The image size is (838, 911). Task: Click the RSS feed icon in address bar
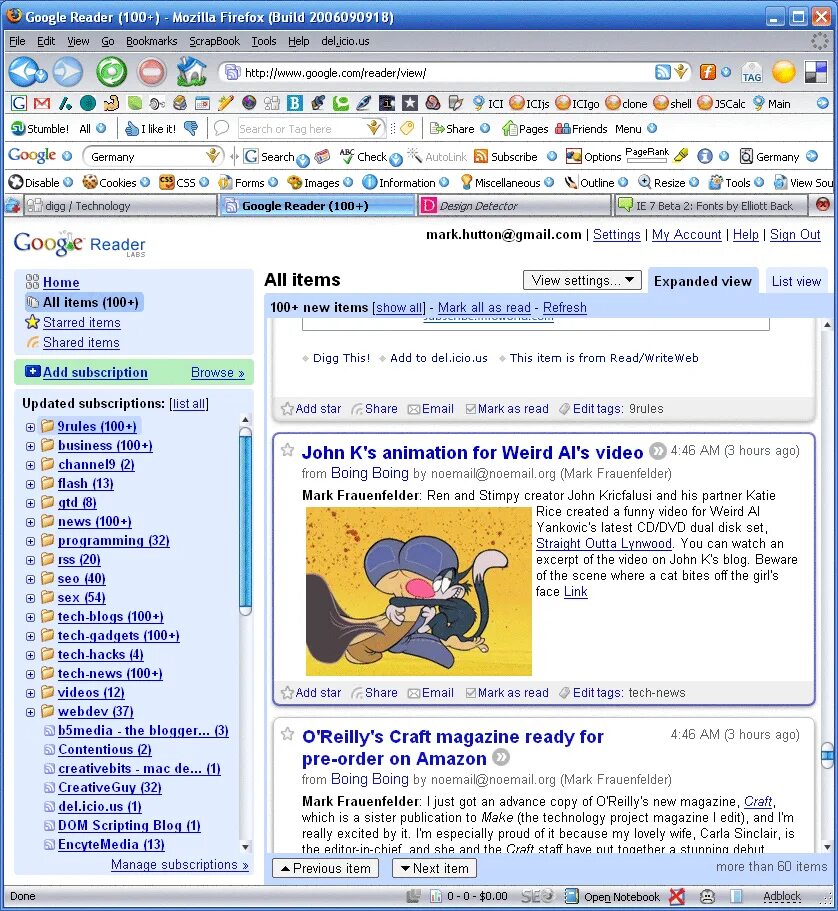click(662, 72)
